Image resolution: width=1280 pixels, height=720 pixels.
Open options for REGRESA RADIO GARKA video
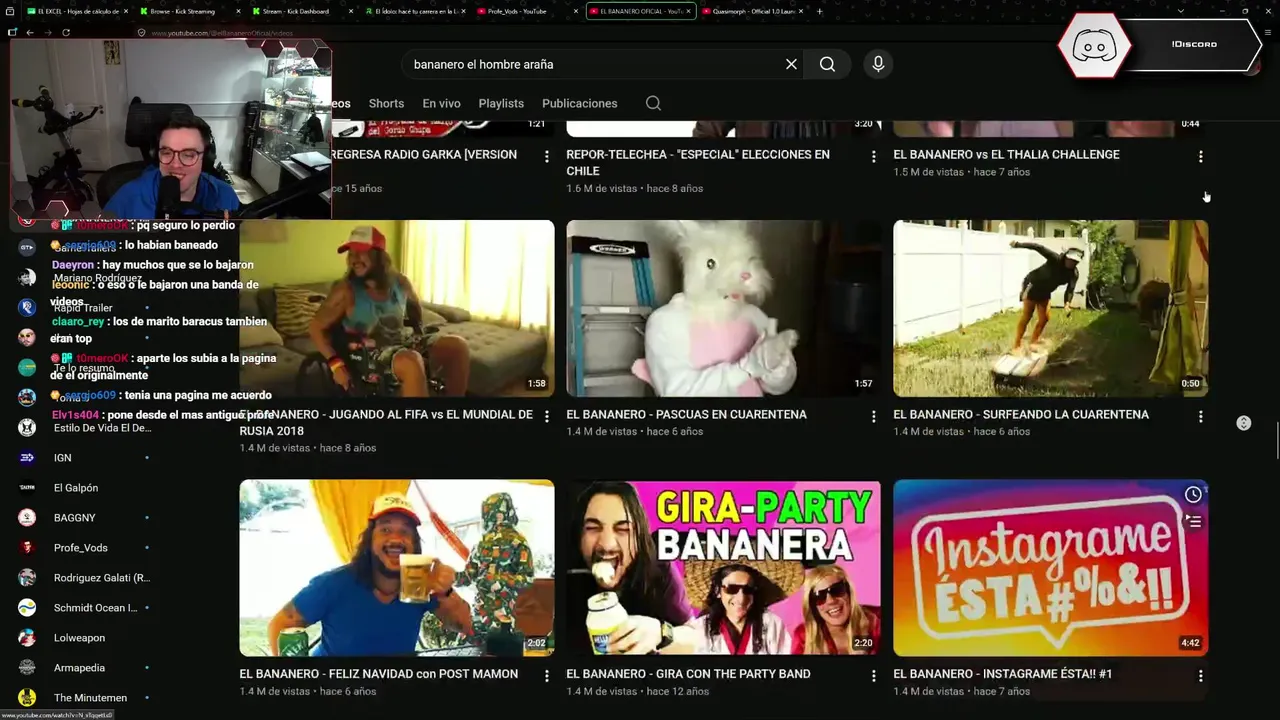pyautogui.click(x=546, y=156)
